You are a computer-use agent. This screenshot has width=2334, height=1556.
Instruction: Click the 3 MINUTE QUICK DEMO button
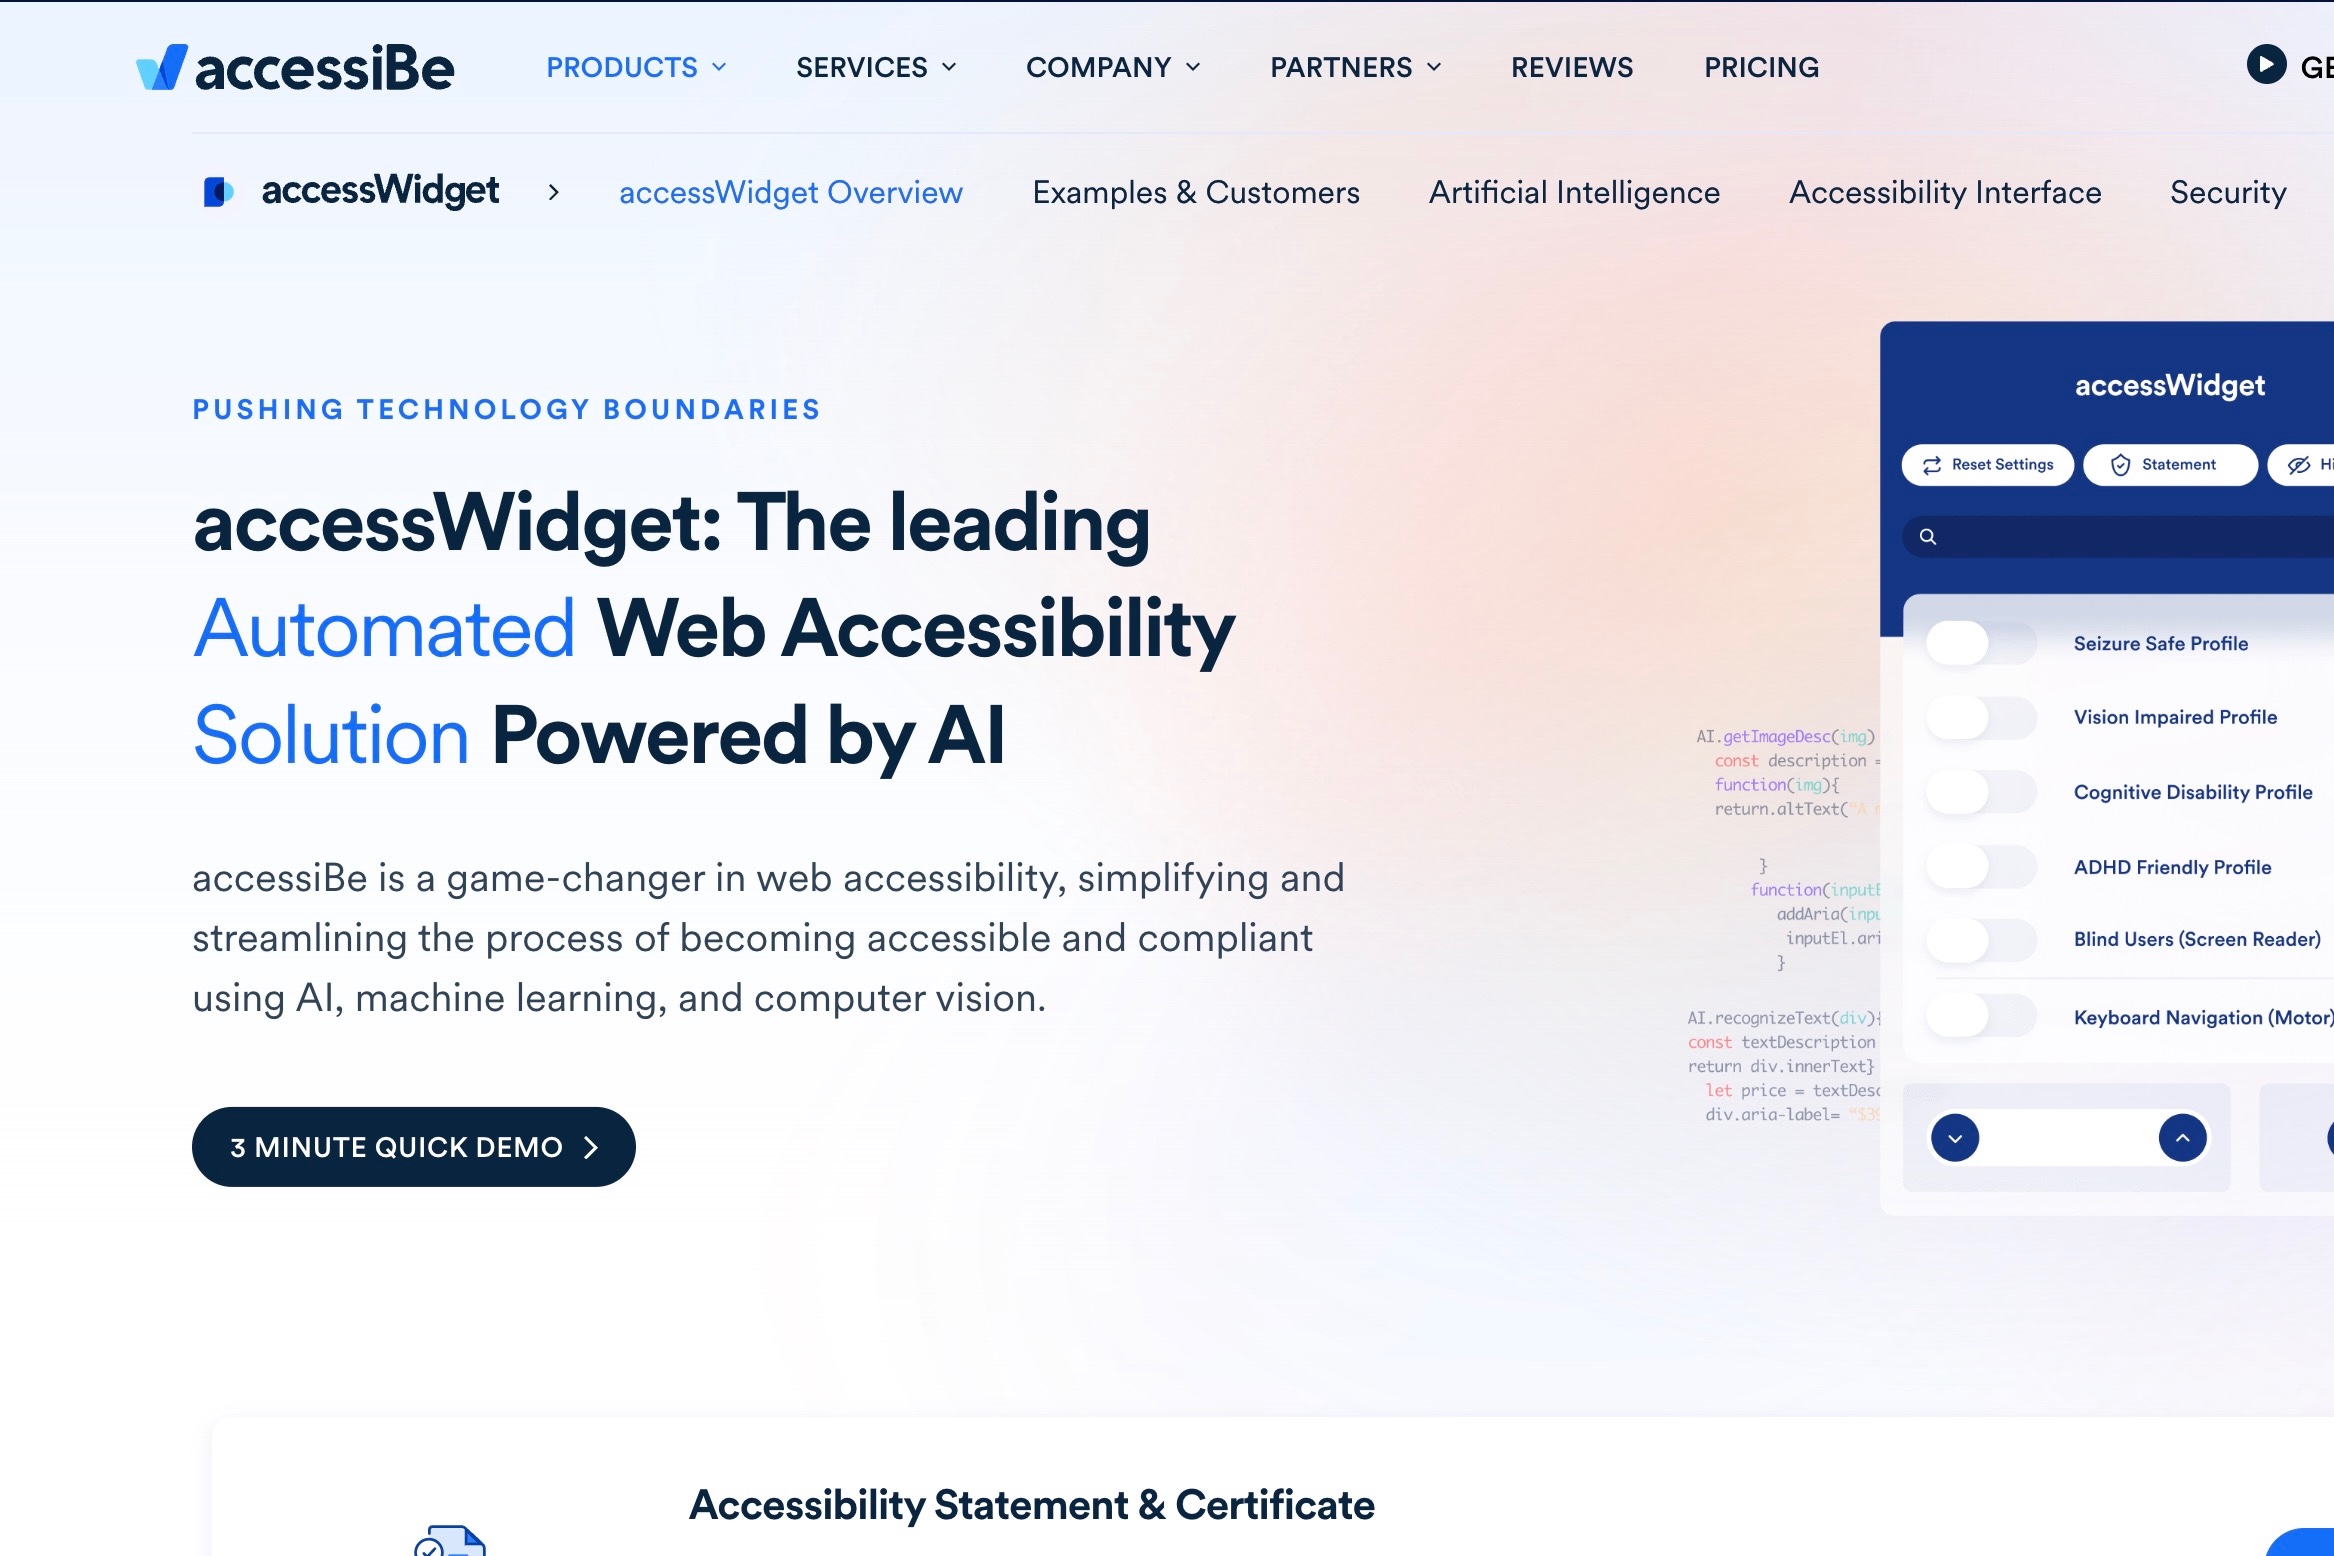412,1144
